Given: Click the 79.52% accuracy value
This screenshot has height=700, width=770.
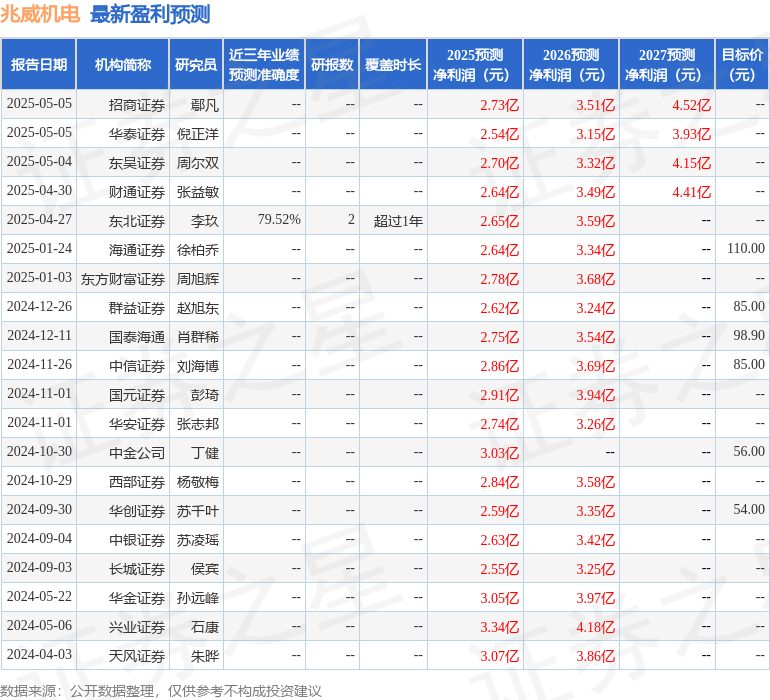Looking at the screenshot, I should click(x=279, y=220).
